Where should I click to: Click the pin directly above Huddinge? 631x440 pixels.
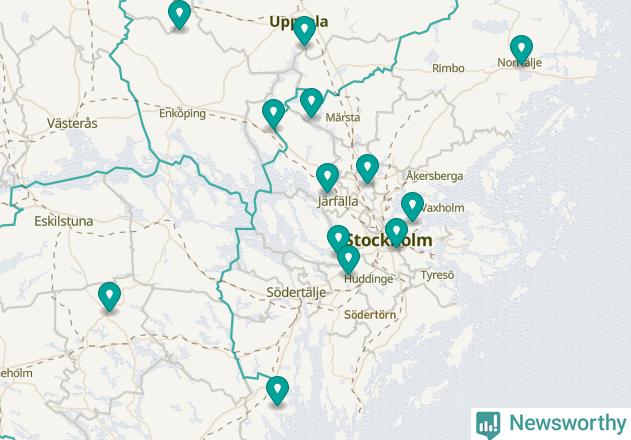coord(348,260)
